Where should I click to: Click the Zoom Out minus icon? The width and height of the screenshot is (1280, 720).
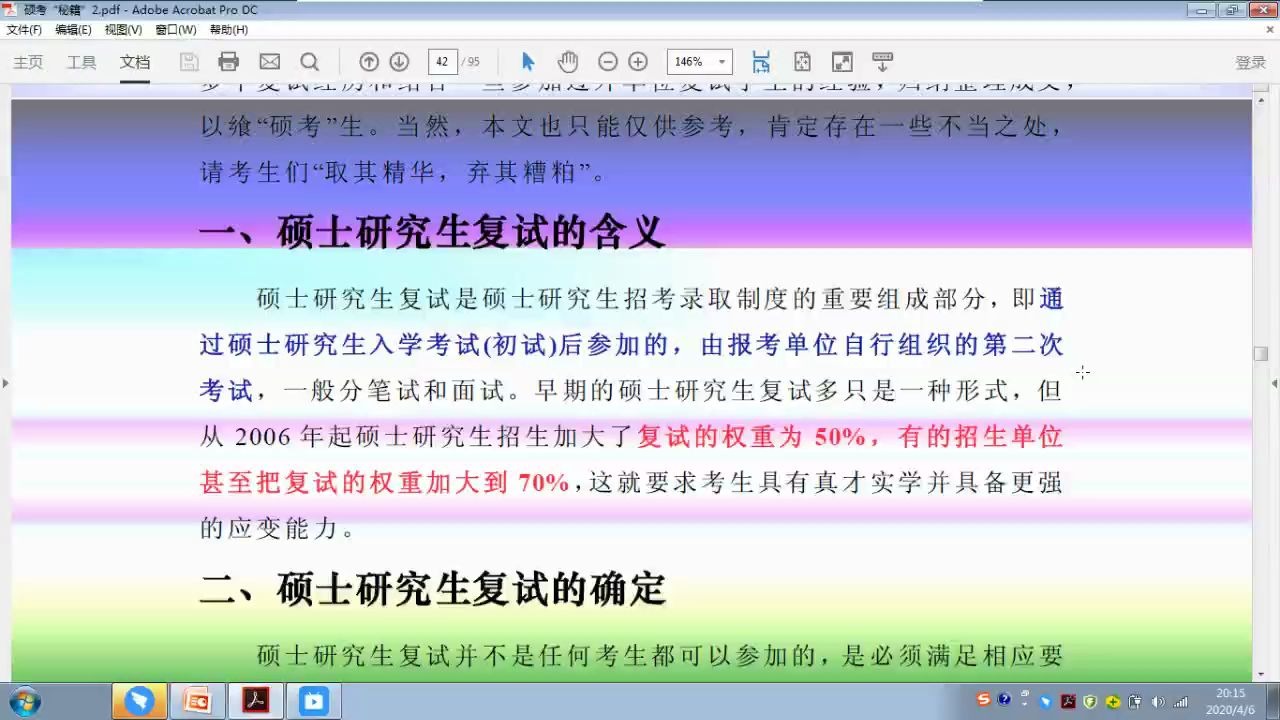tap(608, 61)
